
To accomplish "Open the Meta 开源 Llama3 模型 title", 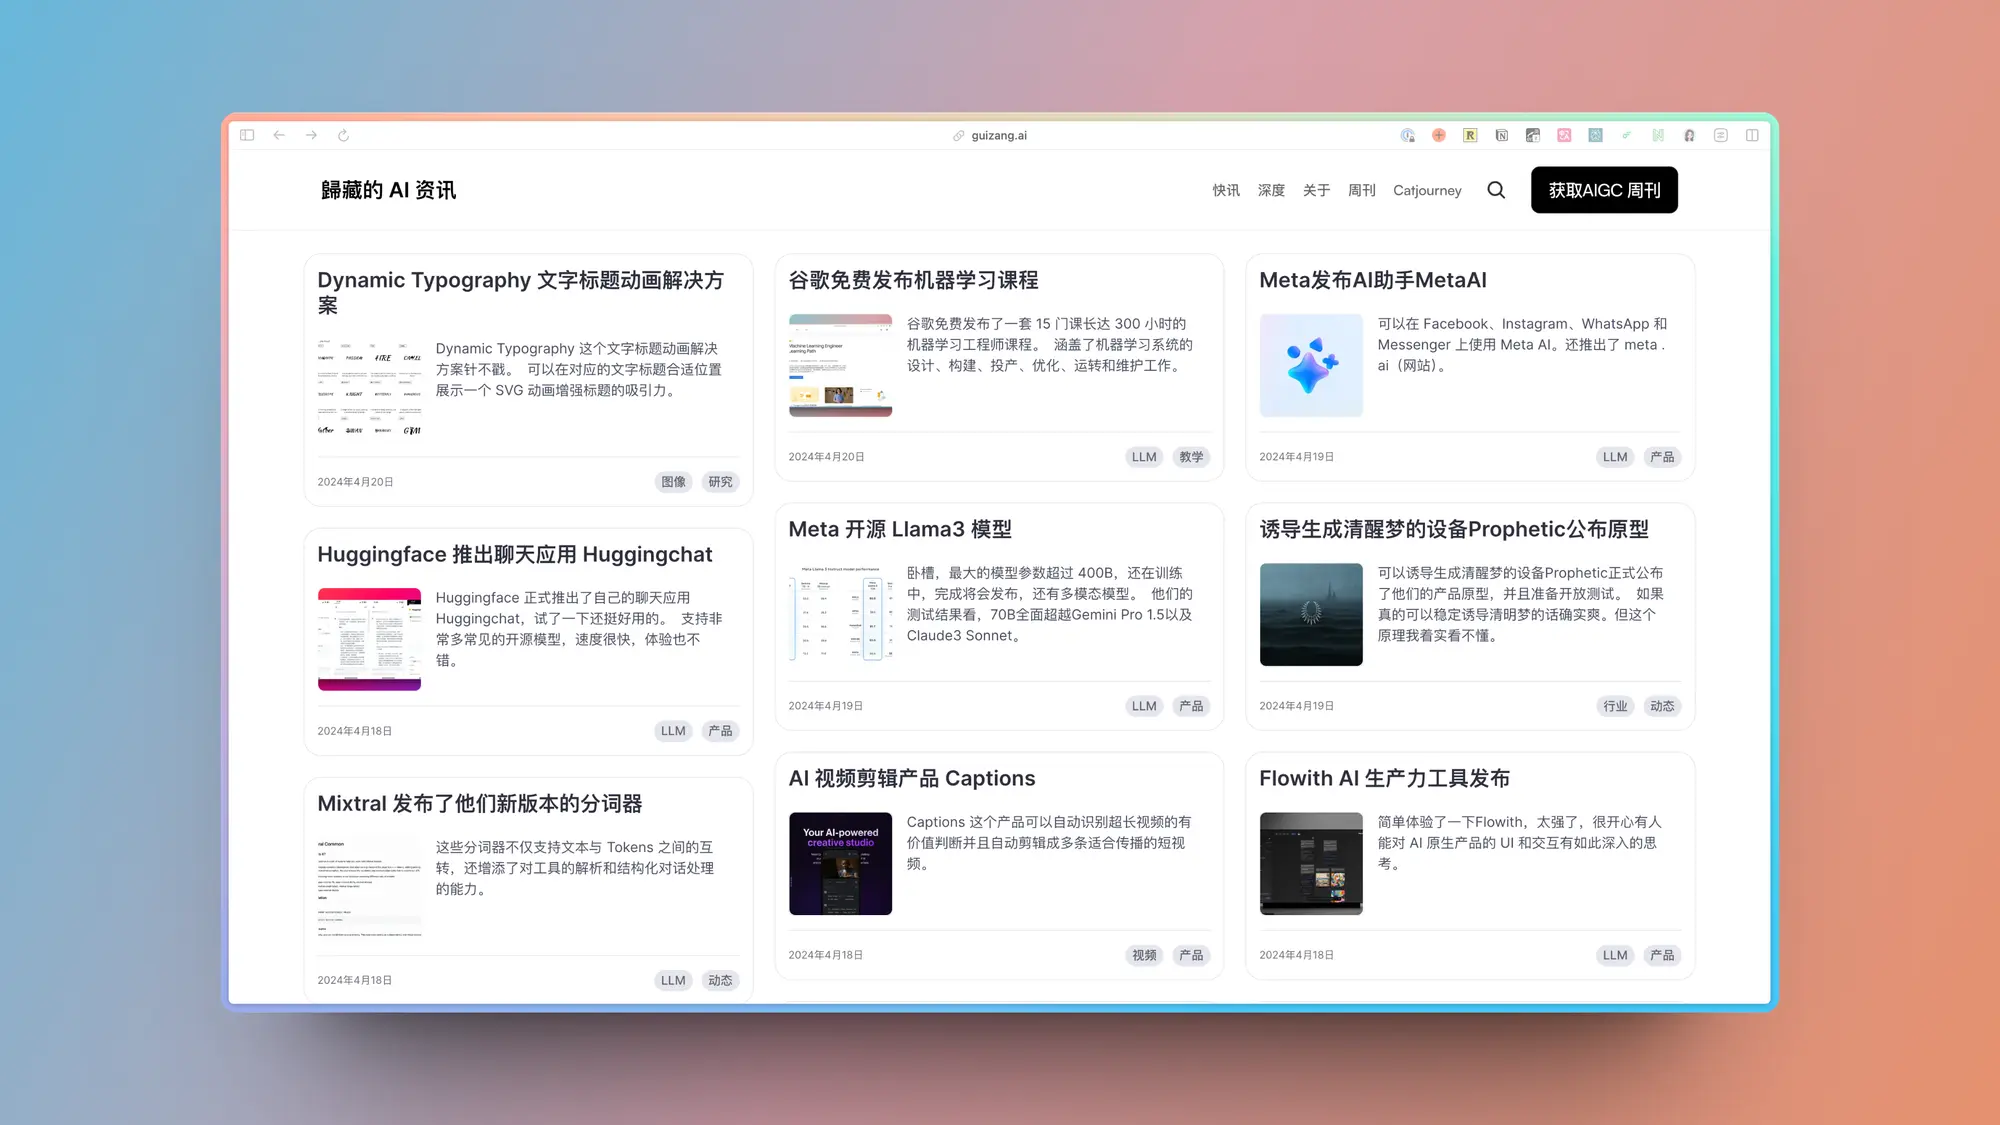I will pyautogui.click(x=900, y=529).
